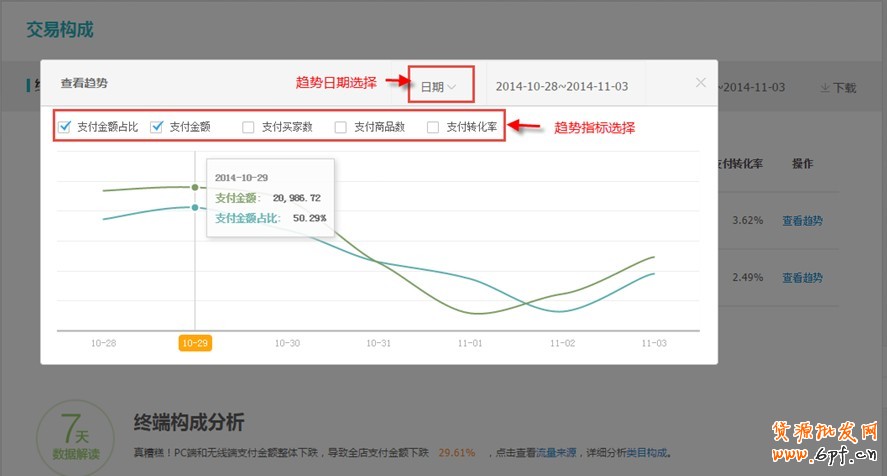Click the teal 支付金额占比 data point on the chart
The width and height of the screenshot is (887, 476).
[194, 207]
